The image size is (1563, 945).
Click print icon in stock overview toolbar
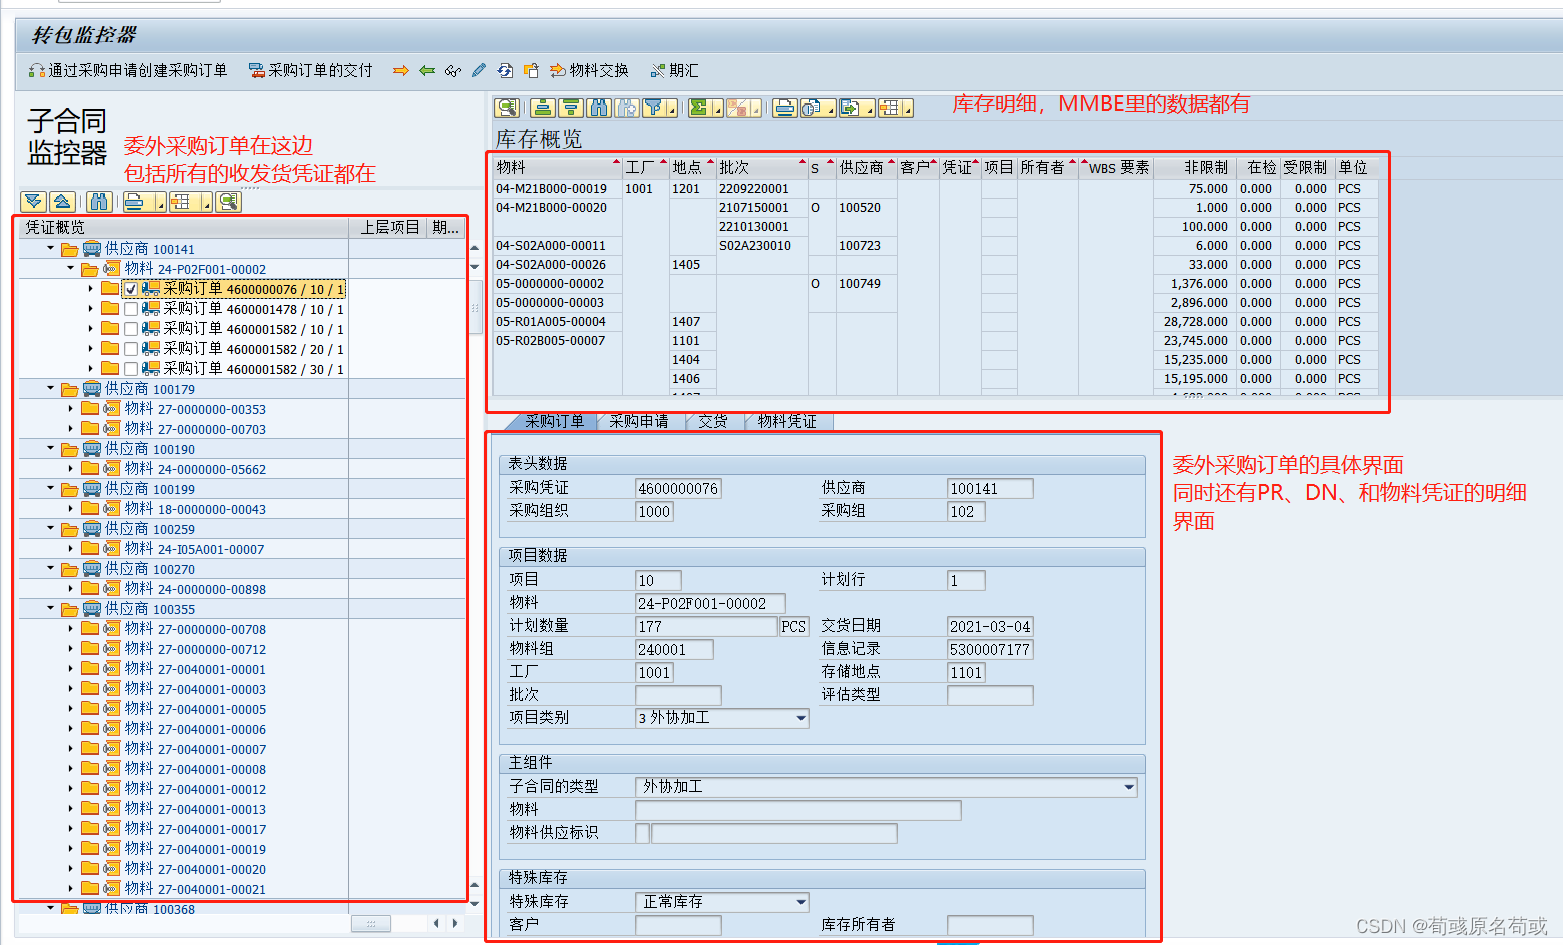coord(785,107)
